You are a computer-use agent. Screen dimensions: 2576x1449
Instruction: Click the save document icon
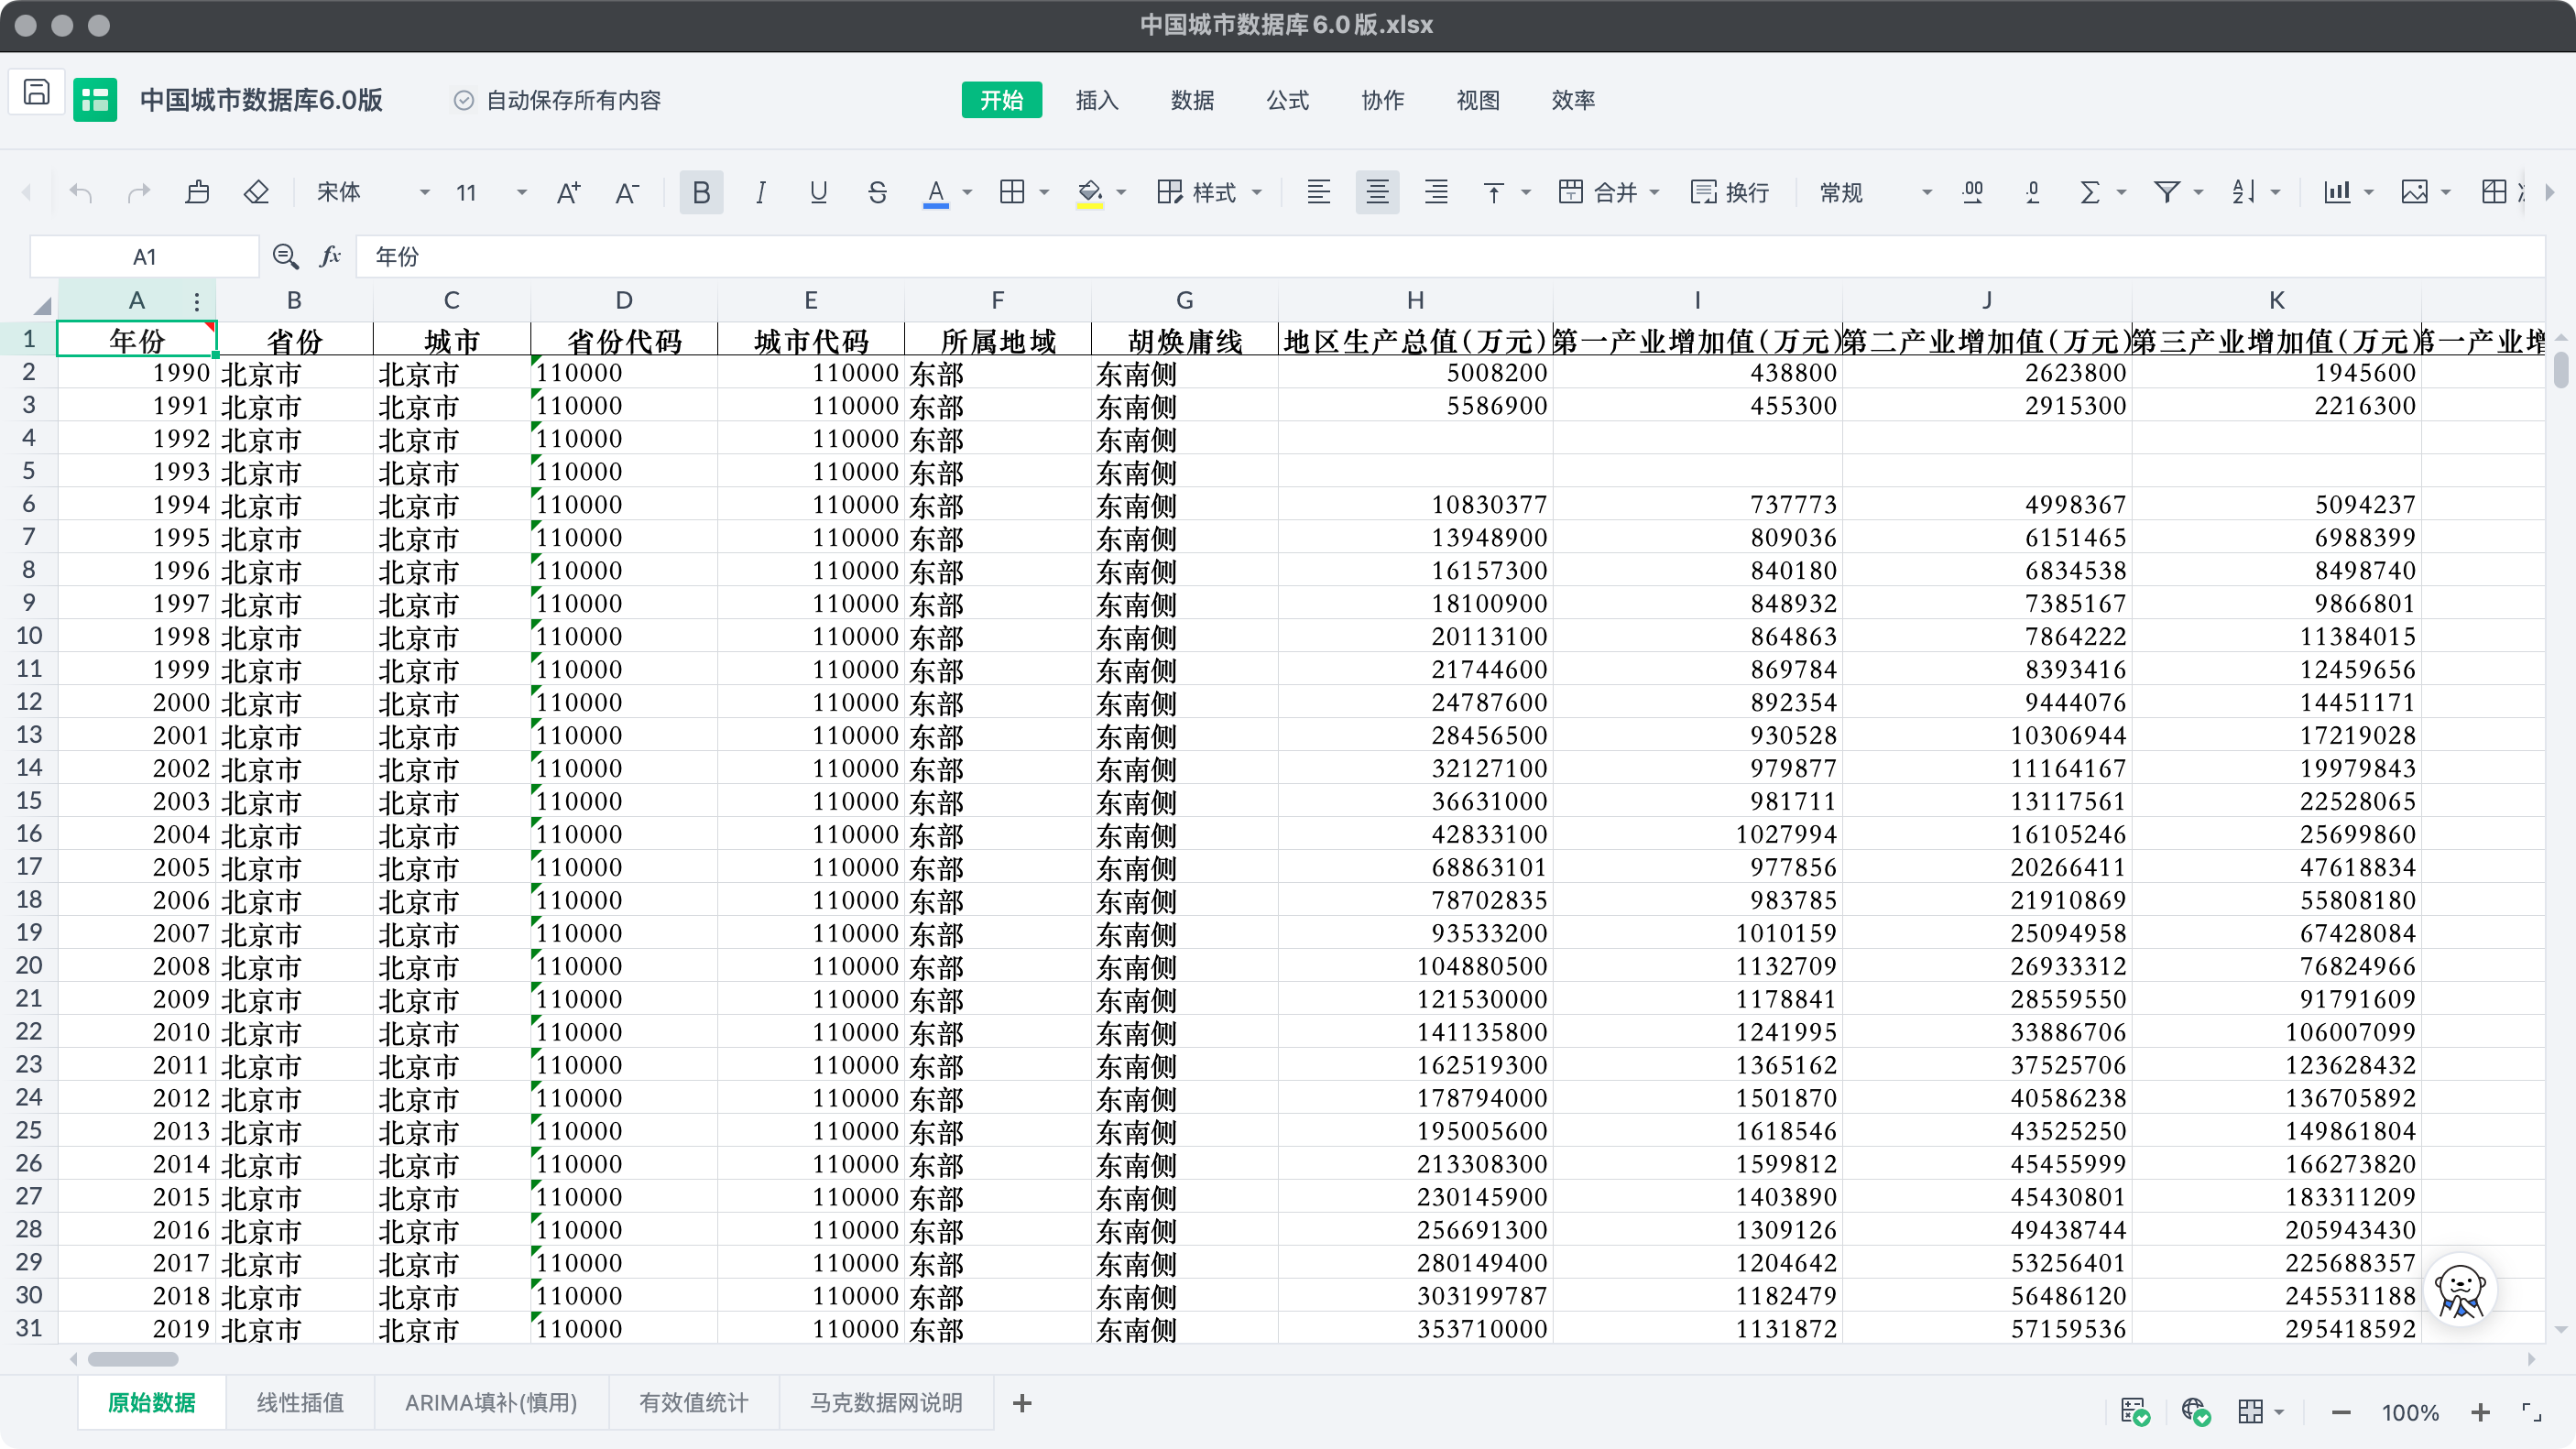37,93
